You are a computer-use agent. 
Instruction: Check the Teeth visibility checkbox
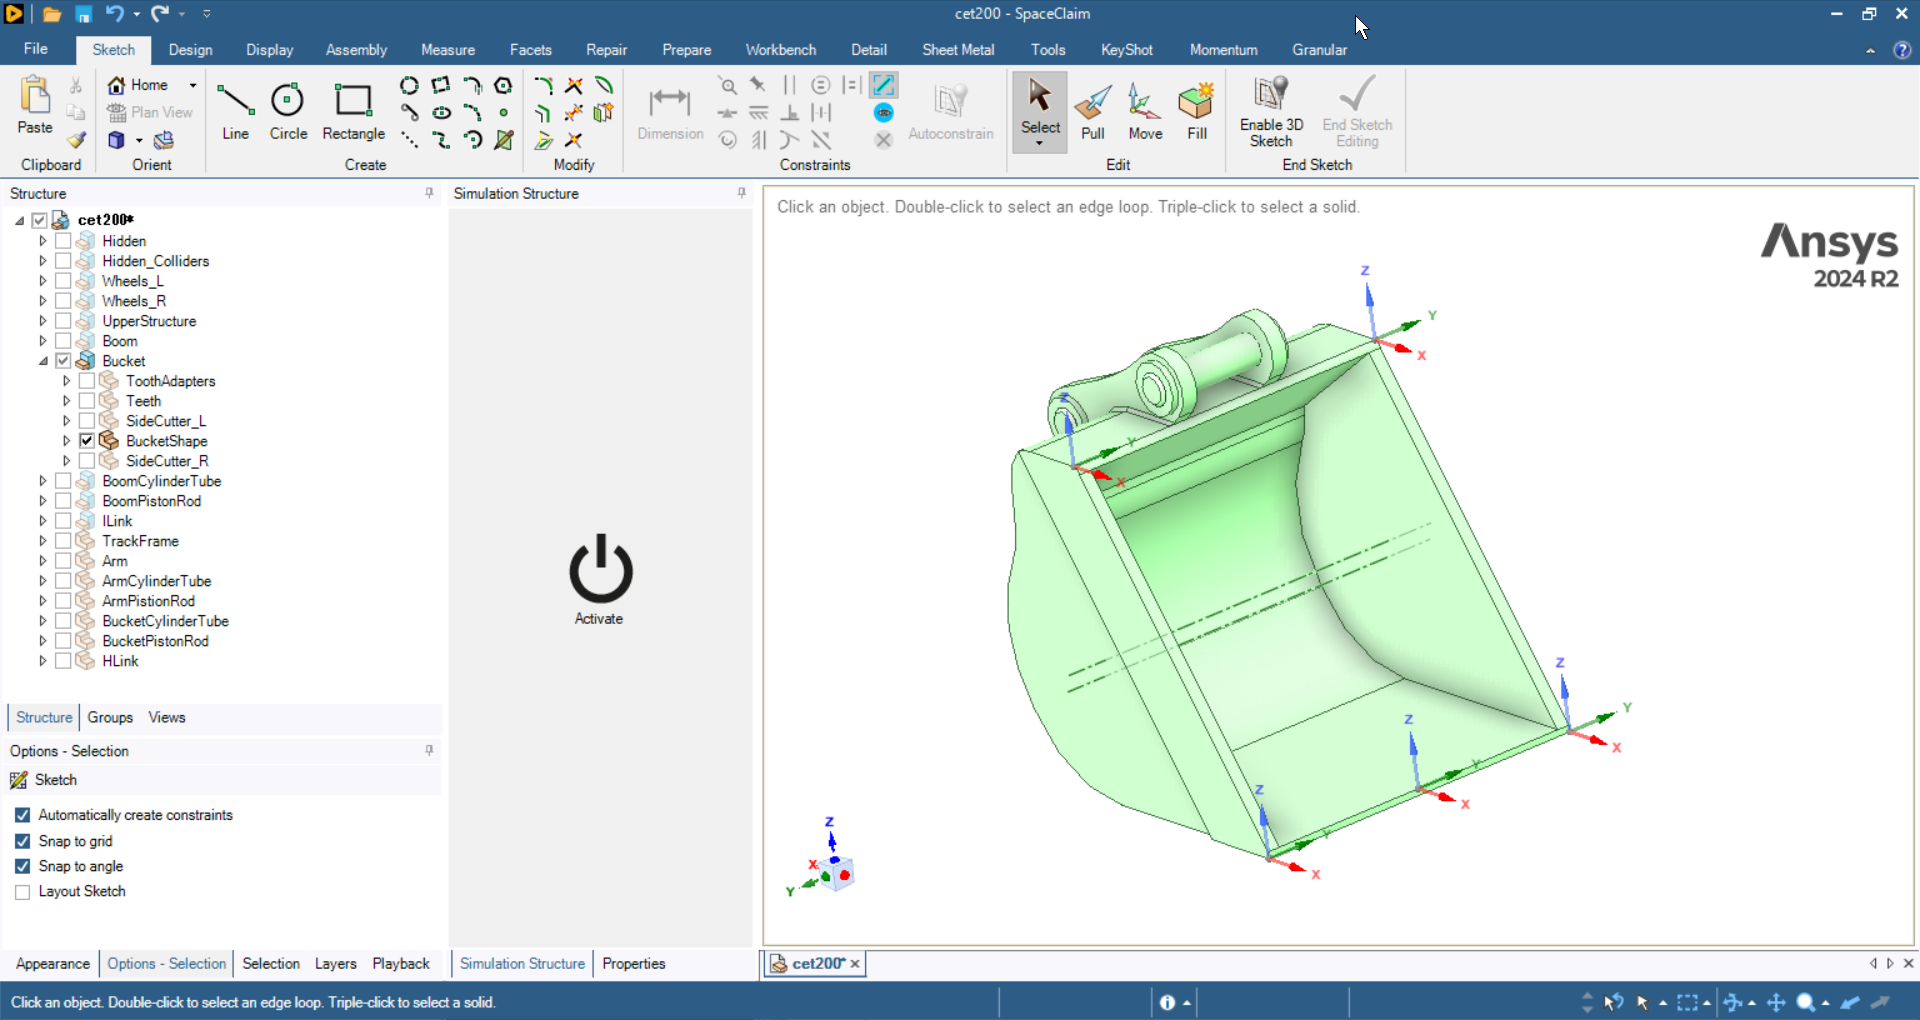87,401
